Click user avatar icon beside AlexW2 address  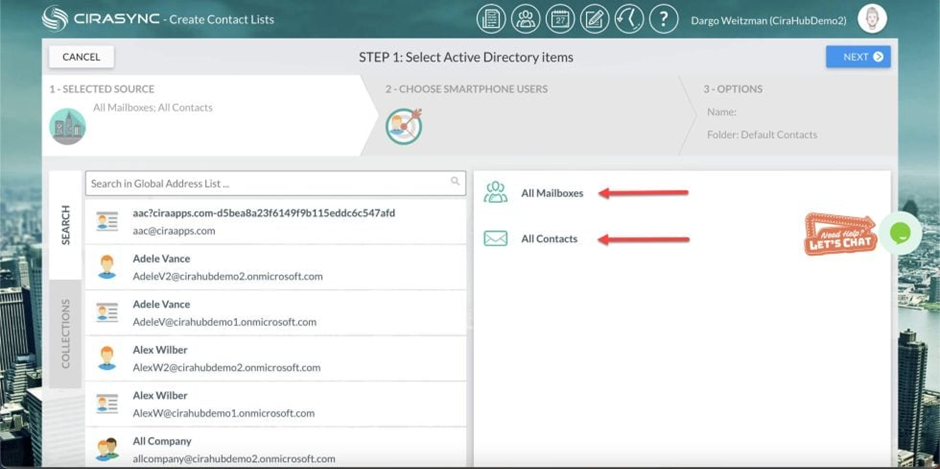coord(107,358)
